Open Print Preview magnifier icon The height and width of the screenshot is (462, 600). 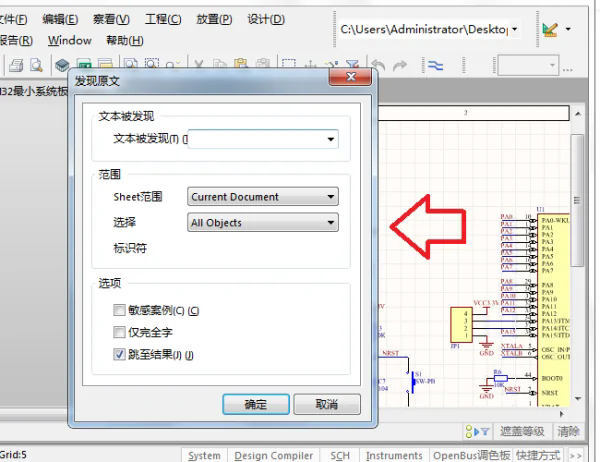36,65
